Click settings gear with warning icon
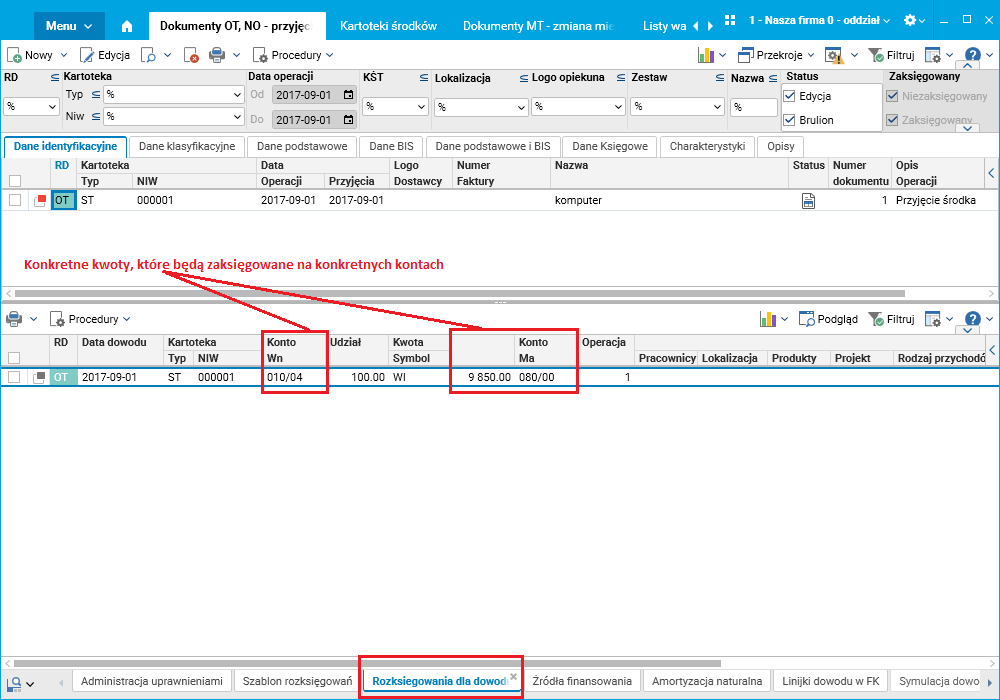The width and height of the screenshot is (1000, 700). pyautogui.click(x=834, y=55)
